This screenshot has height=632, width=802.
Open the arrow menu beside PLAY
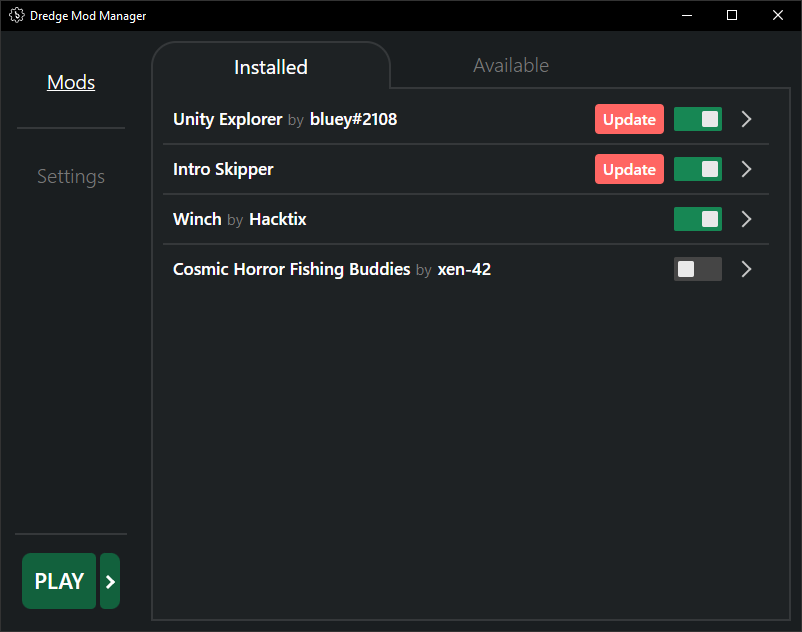click(x=109, y=581)
